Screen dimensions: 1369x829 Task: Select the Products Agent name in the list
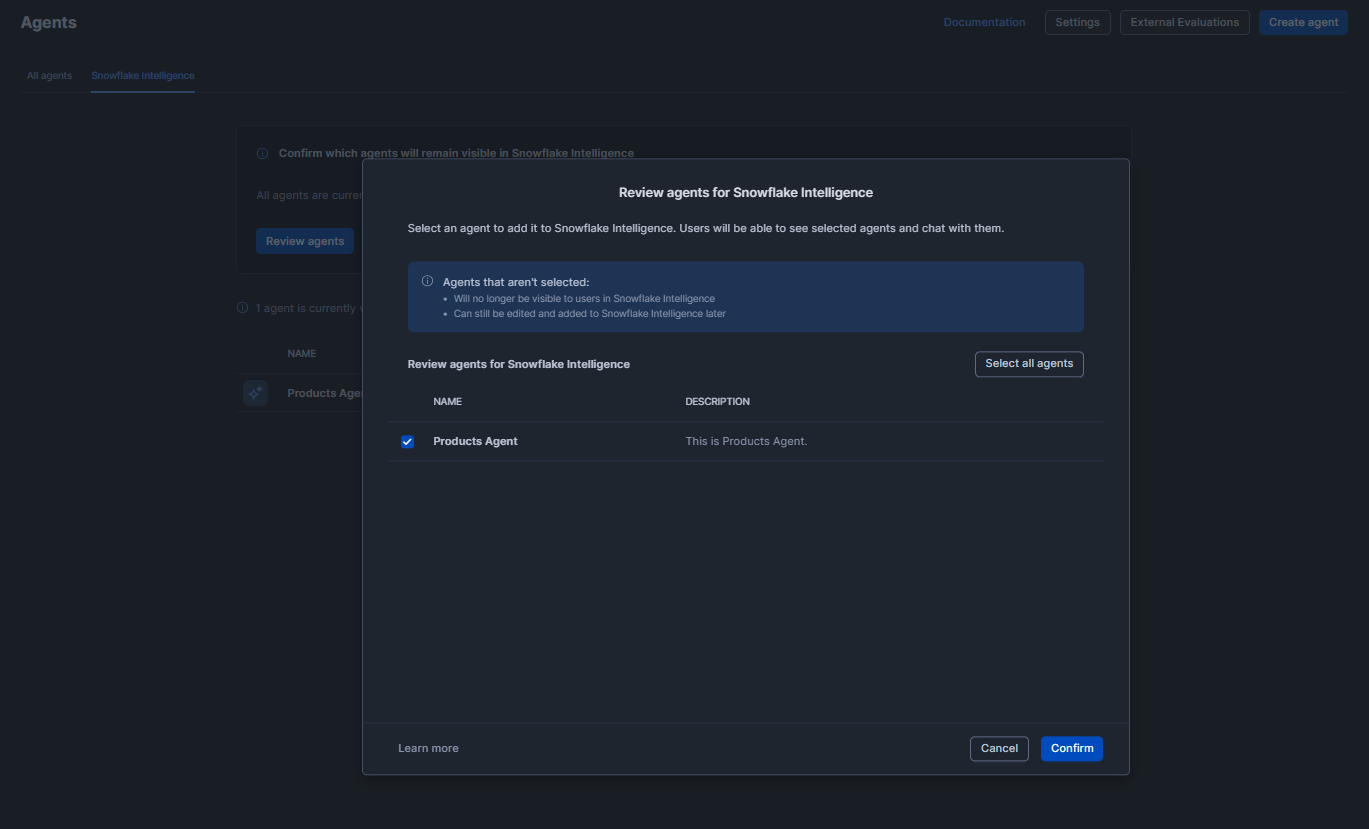(475, 440)
